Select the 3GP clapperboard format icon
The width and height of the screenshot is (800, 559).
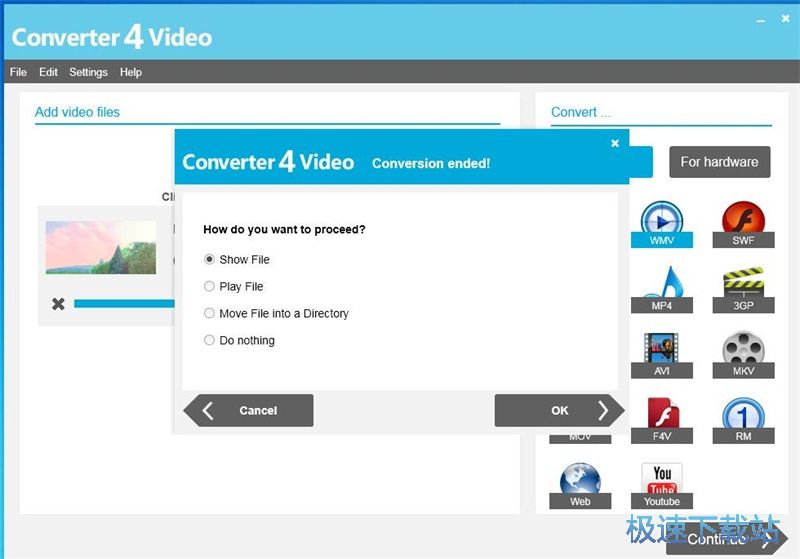pyautogui.click(x=743, y=289)
